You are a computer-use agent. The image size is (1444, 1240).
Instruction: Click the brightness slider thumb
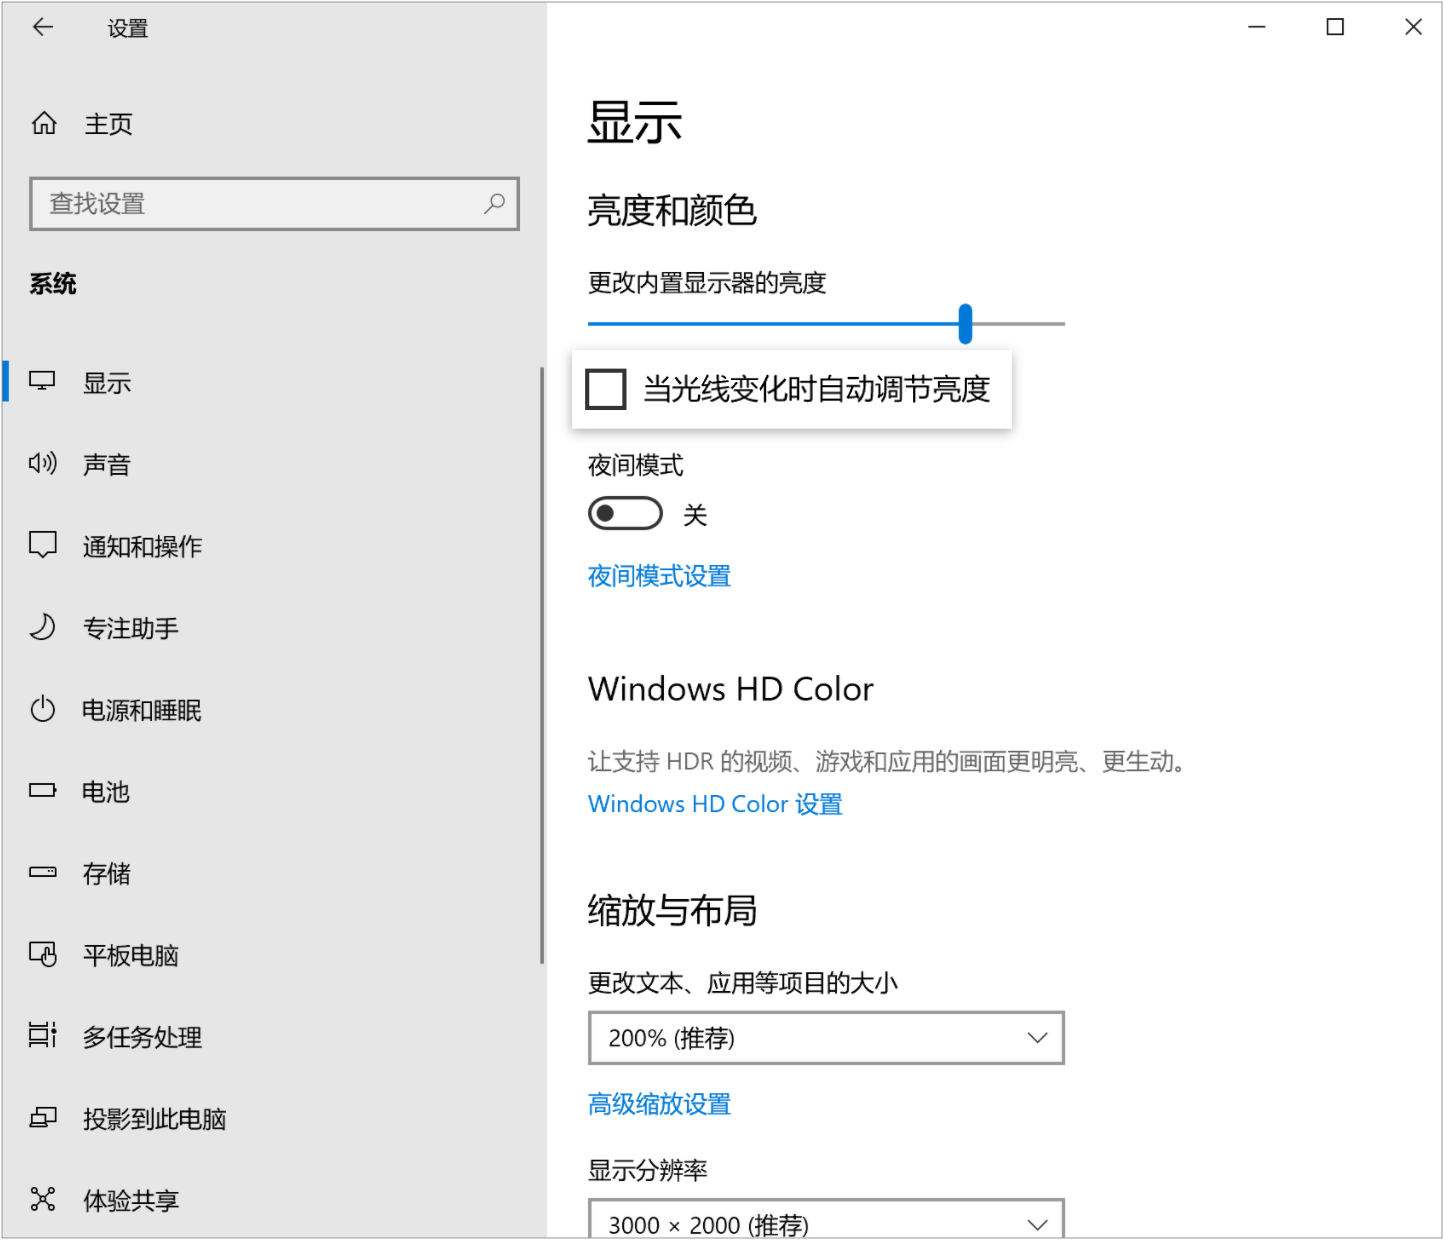point(965,324)
